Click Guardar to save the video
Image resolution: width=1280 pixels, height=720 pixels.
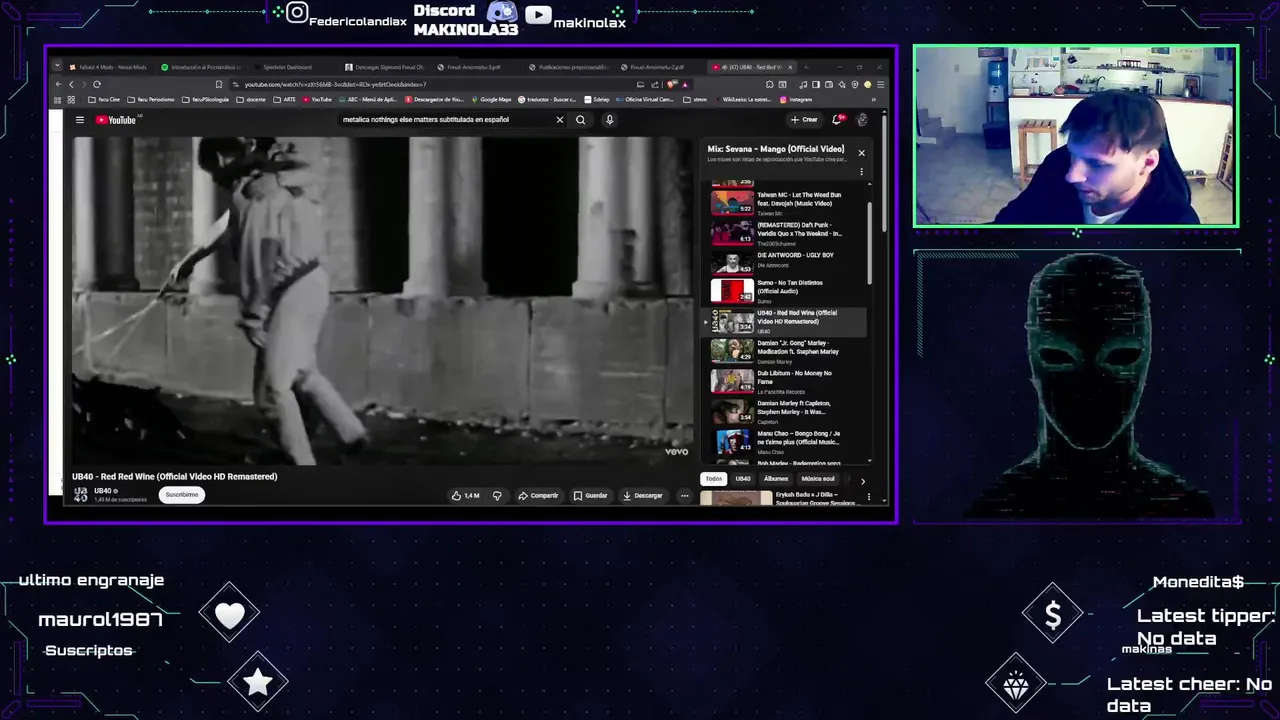(x=590, y=495)
